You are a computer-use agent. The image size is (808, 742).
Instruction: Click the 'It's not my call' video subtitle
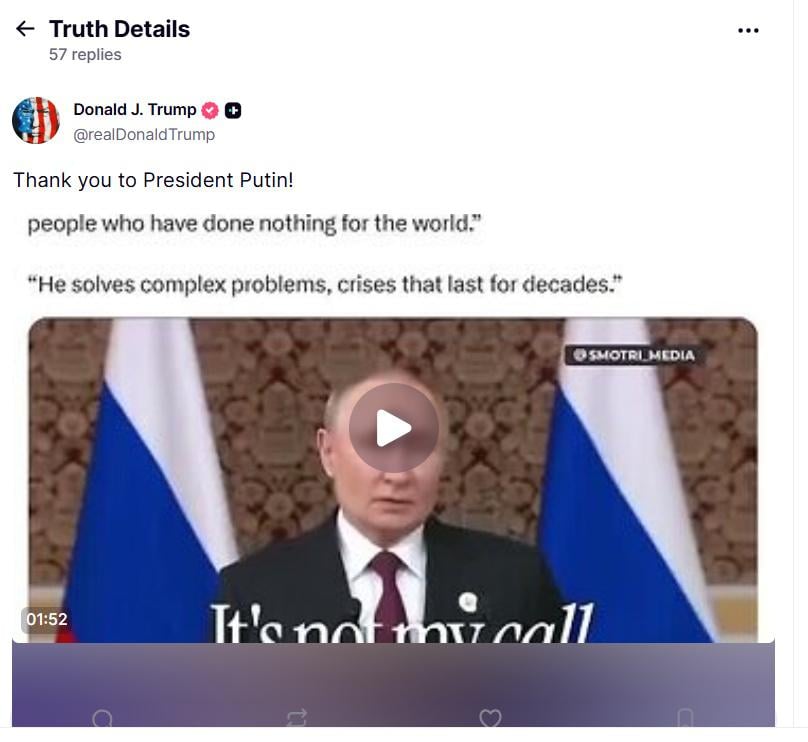402,625
